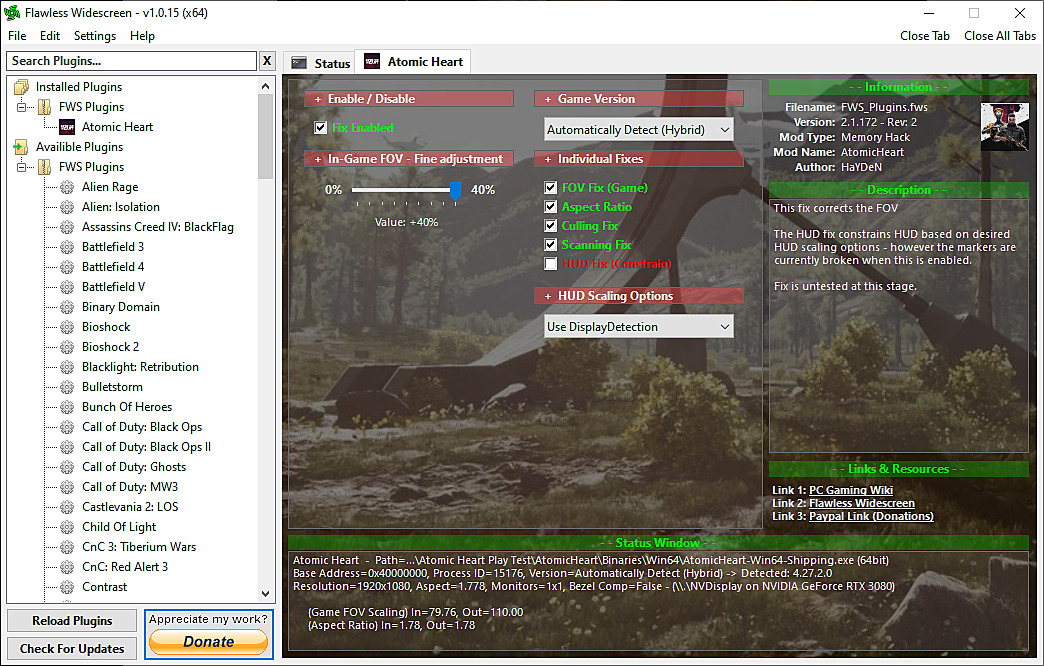
Task: Click the Availible Plugins download folder icon
Action: tap(21, 147)
